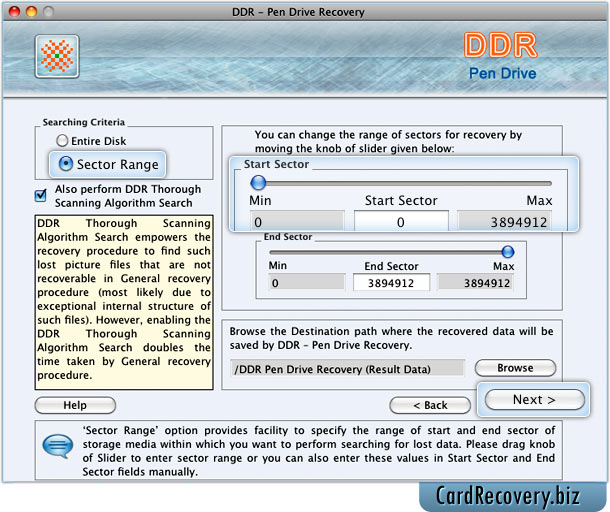Select the Sector Range radio button
The width and height of the screenshot is (610, 512).
pos(66,164)
